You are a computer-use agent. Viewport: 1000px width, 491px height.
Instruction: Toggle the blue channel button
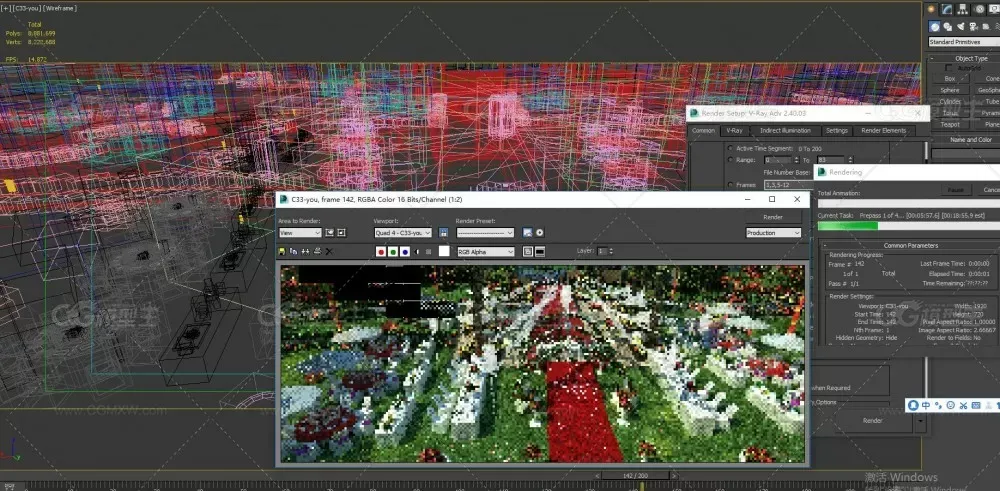(406, 252)
